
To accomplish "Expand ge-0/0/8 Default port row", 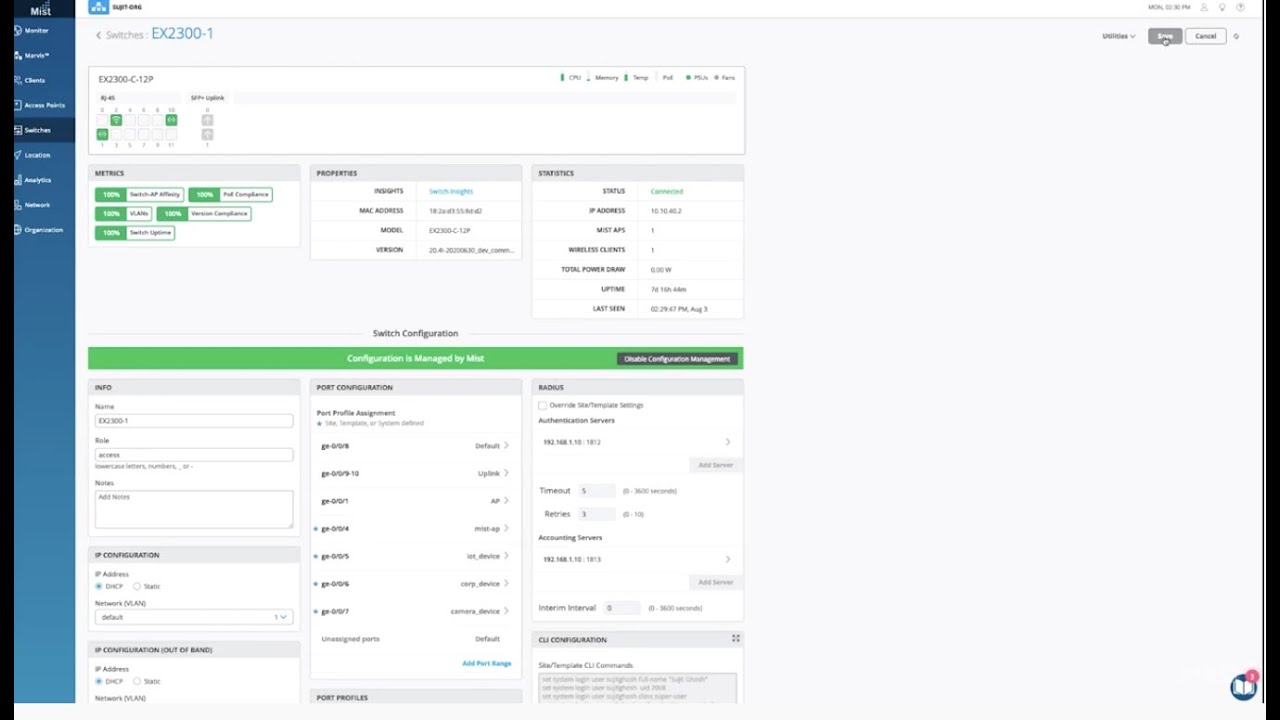I will (x=415, y=446).
